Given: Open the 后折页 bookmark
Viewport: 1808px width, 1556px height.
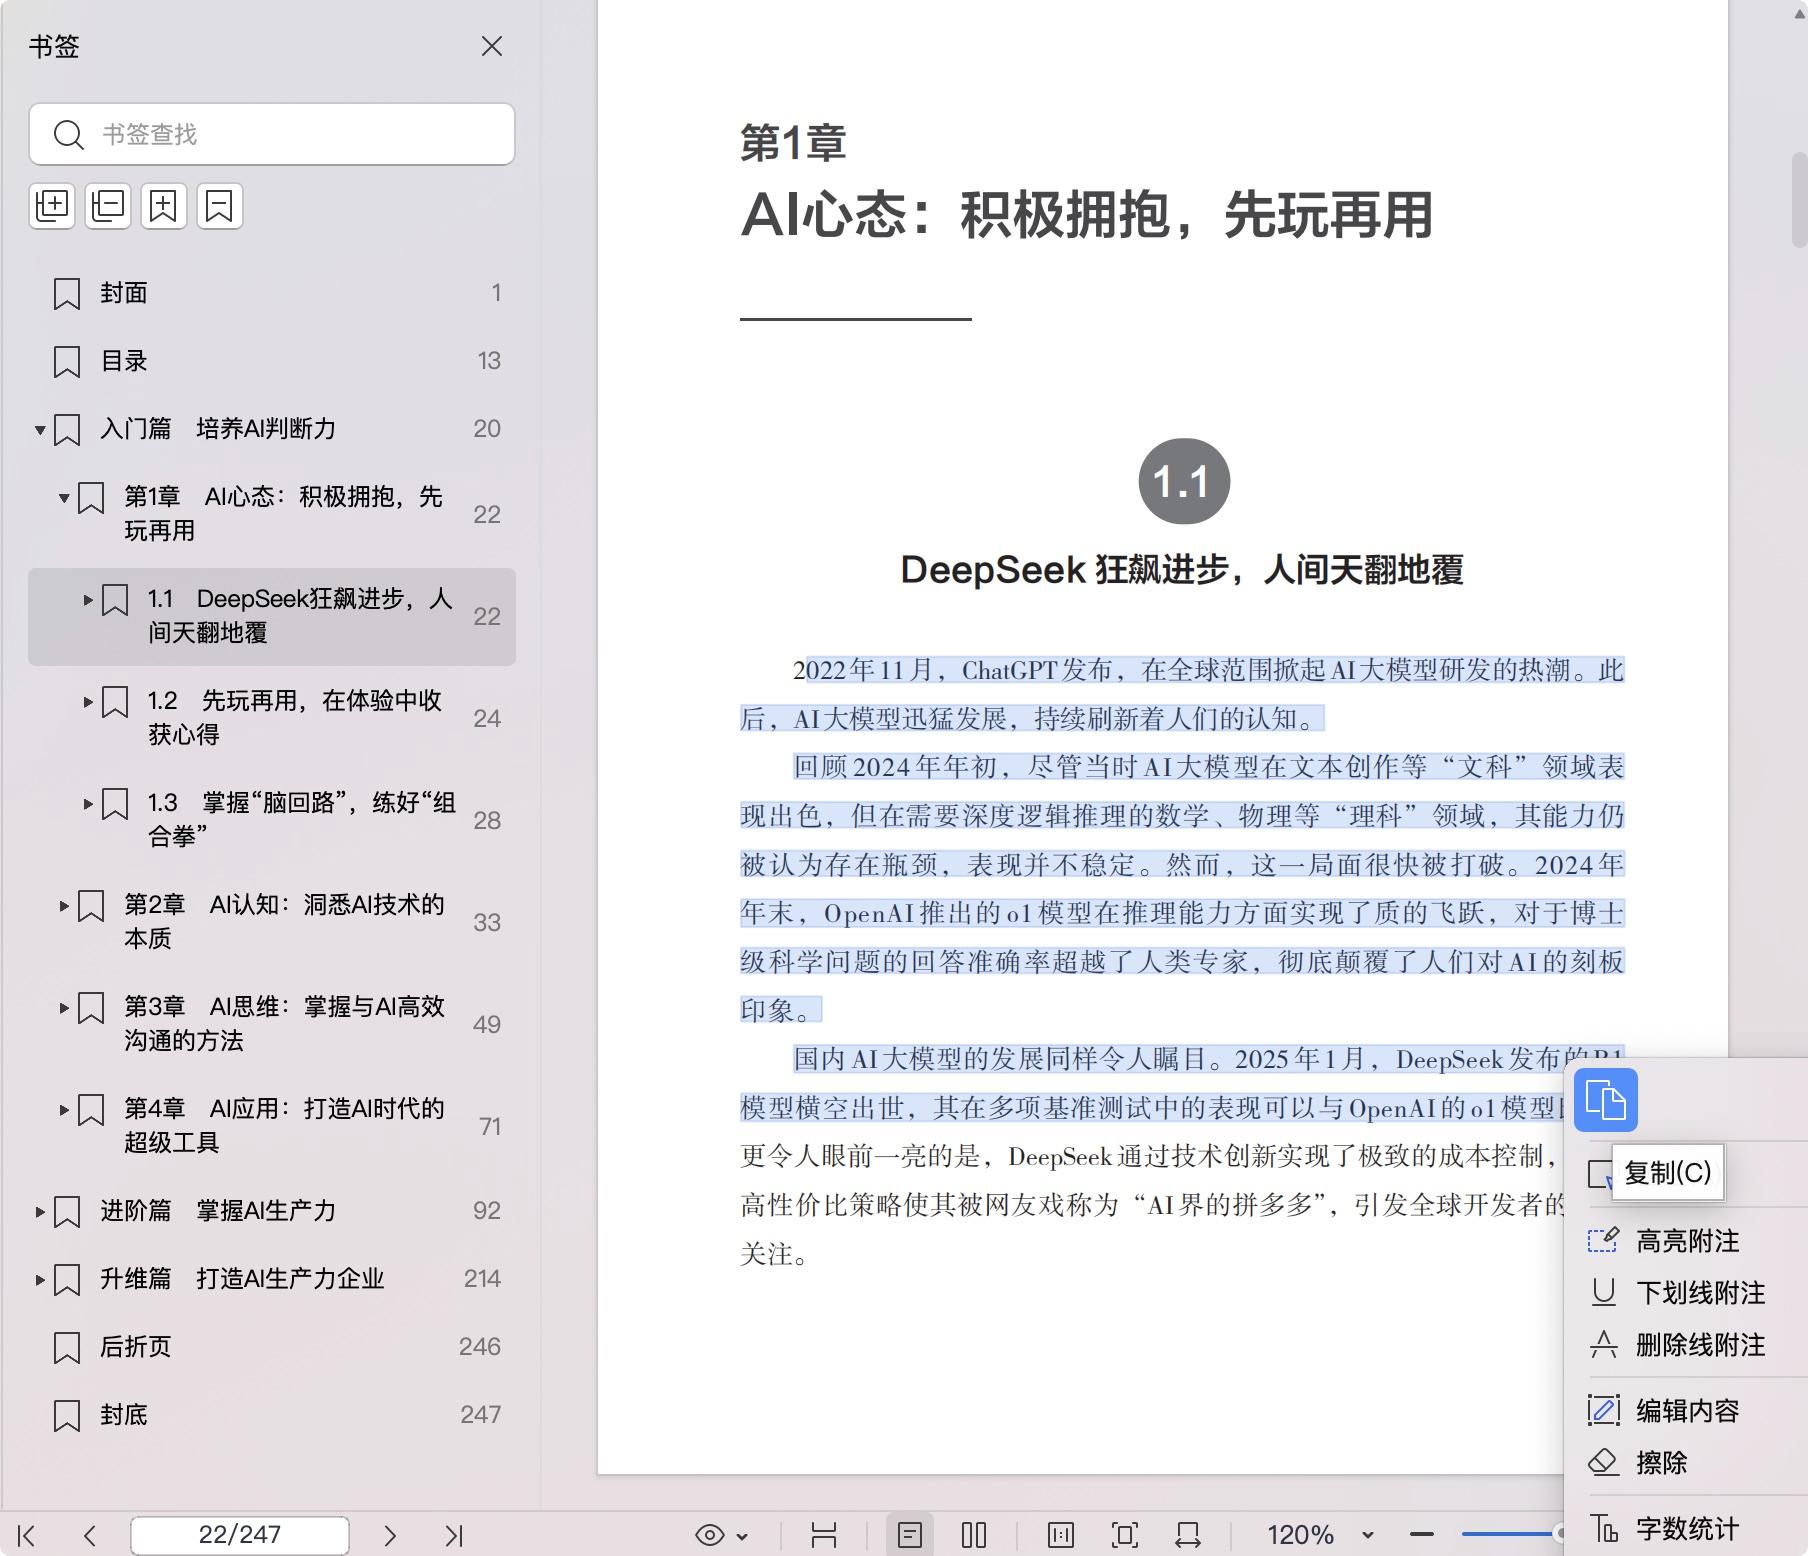Looking at the screenshot, I should (272, 1347).
